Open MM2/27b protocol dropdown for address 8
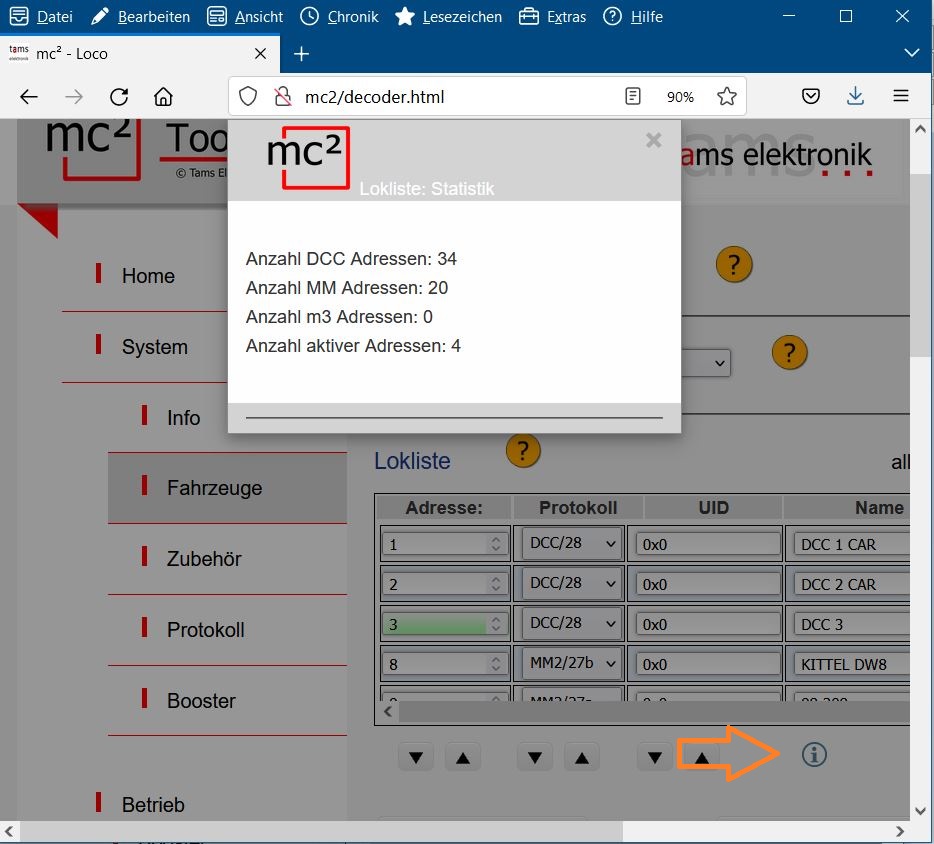 (x=571, y=662)
